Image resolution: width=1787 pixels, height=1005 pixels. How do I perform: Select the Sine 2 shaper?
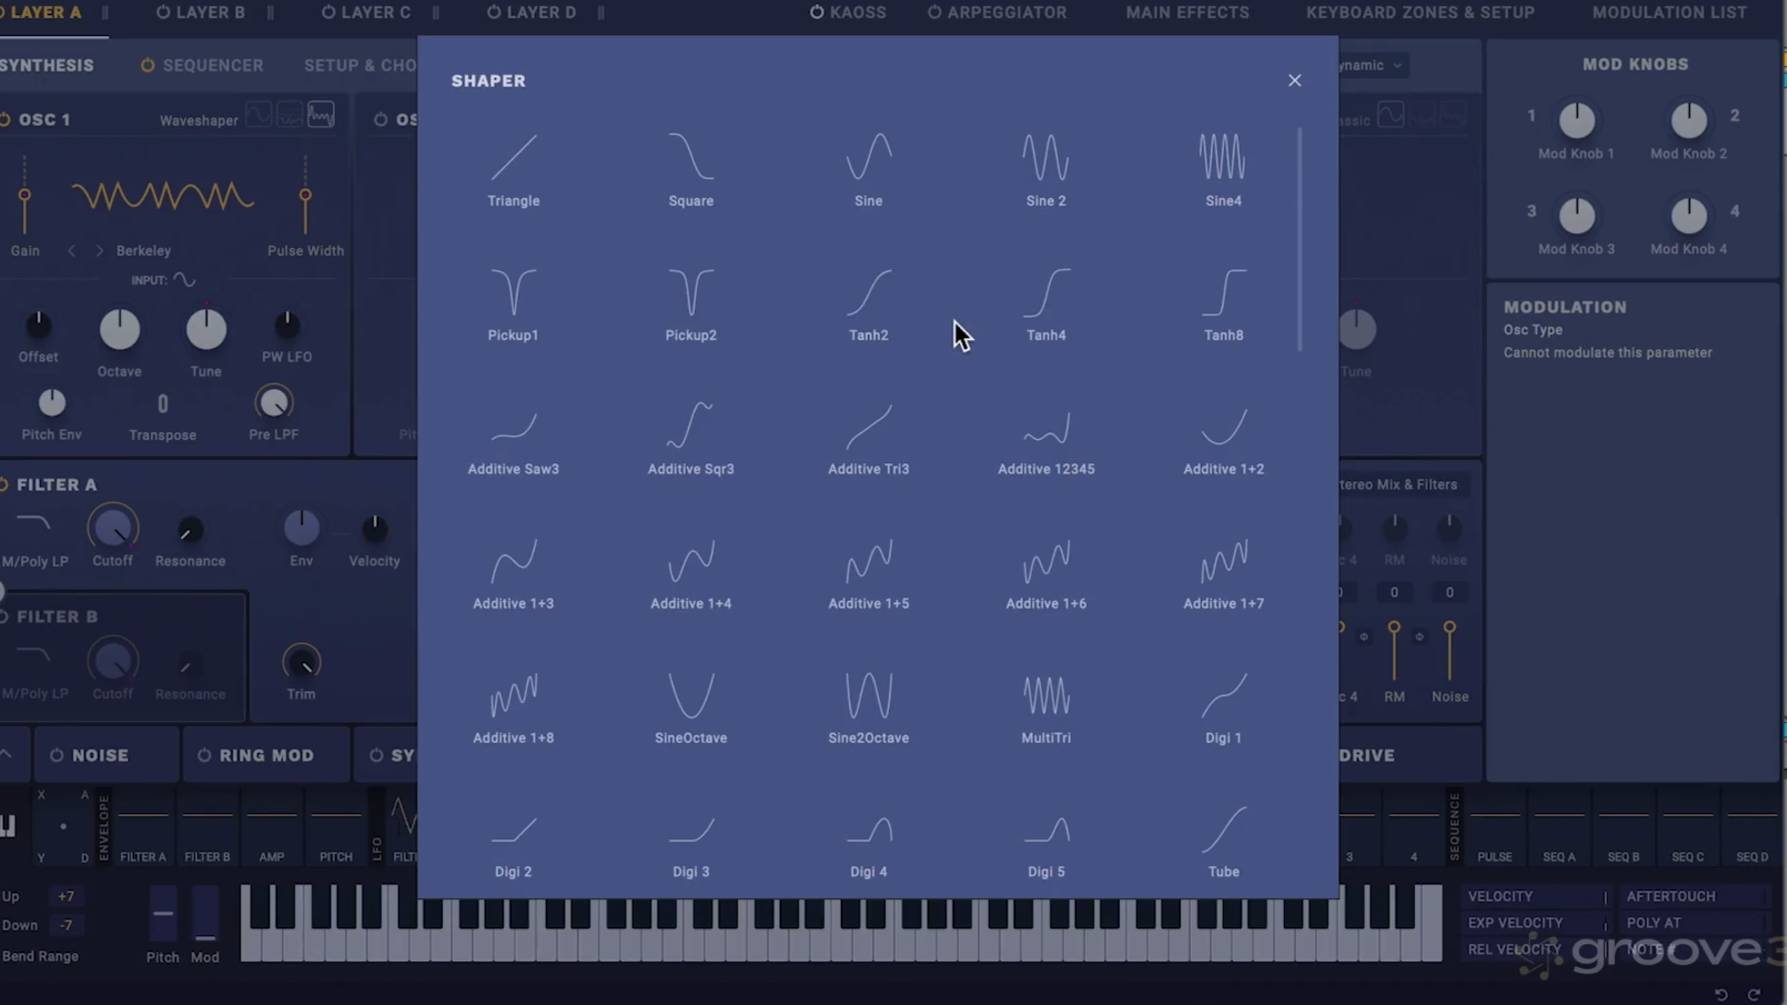tap(1046, 170)
